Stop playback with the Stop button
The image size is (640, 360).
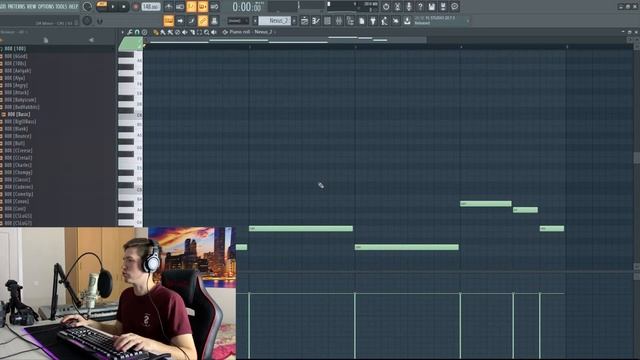(x=124, y=7)
